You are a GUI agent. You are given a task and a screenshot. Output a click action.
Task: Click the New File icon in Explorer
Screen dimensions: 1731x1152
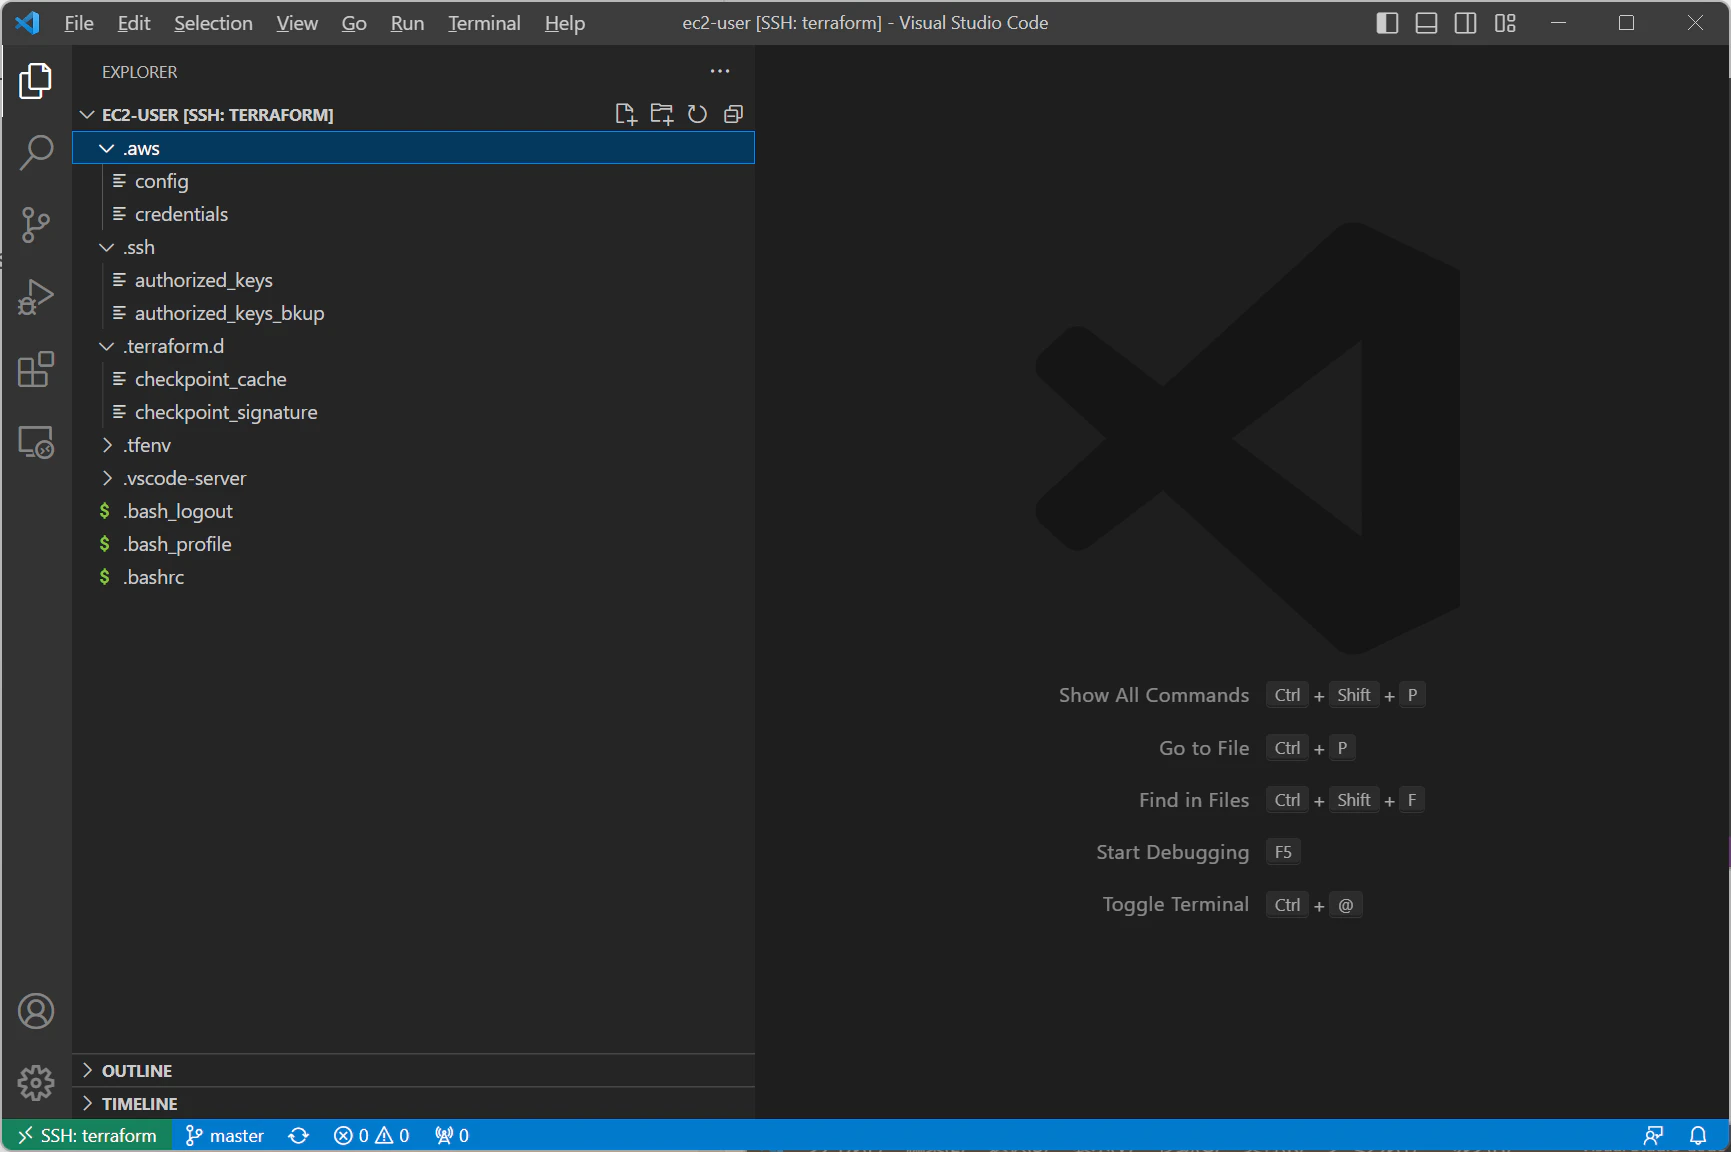click(626, 114)
